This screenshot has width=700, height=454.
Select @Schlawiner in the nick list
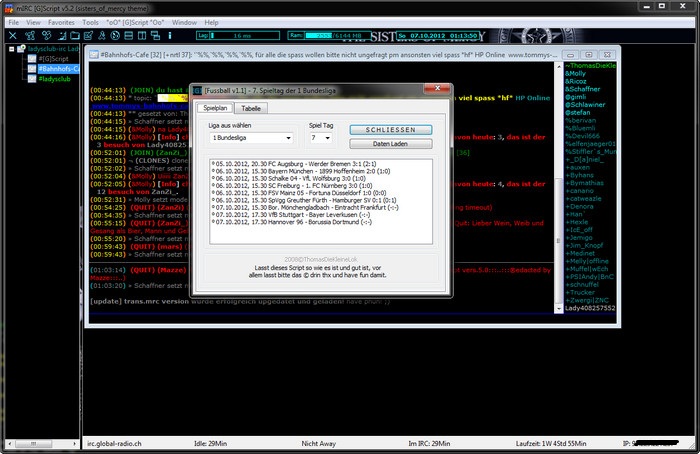click(x=585, y=105)
